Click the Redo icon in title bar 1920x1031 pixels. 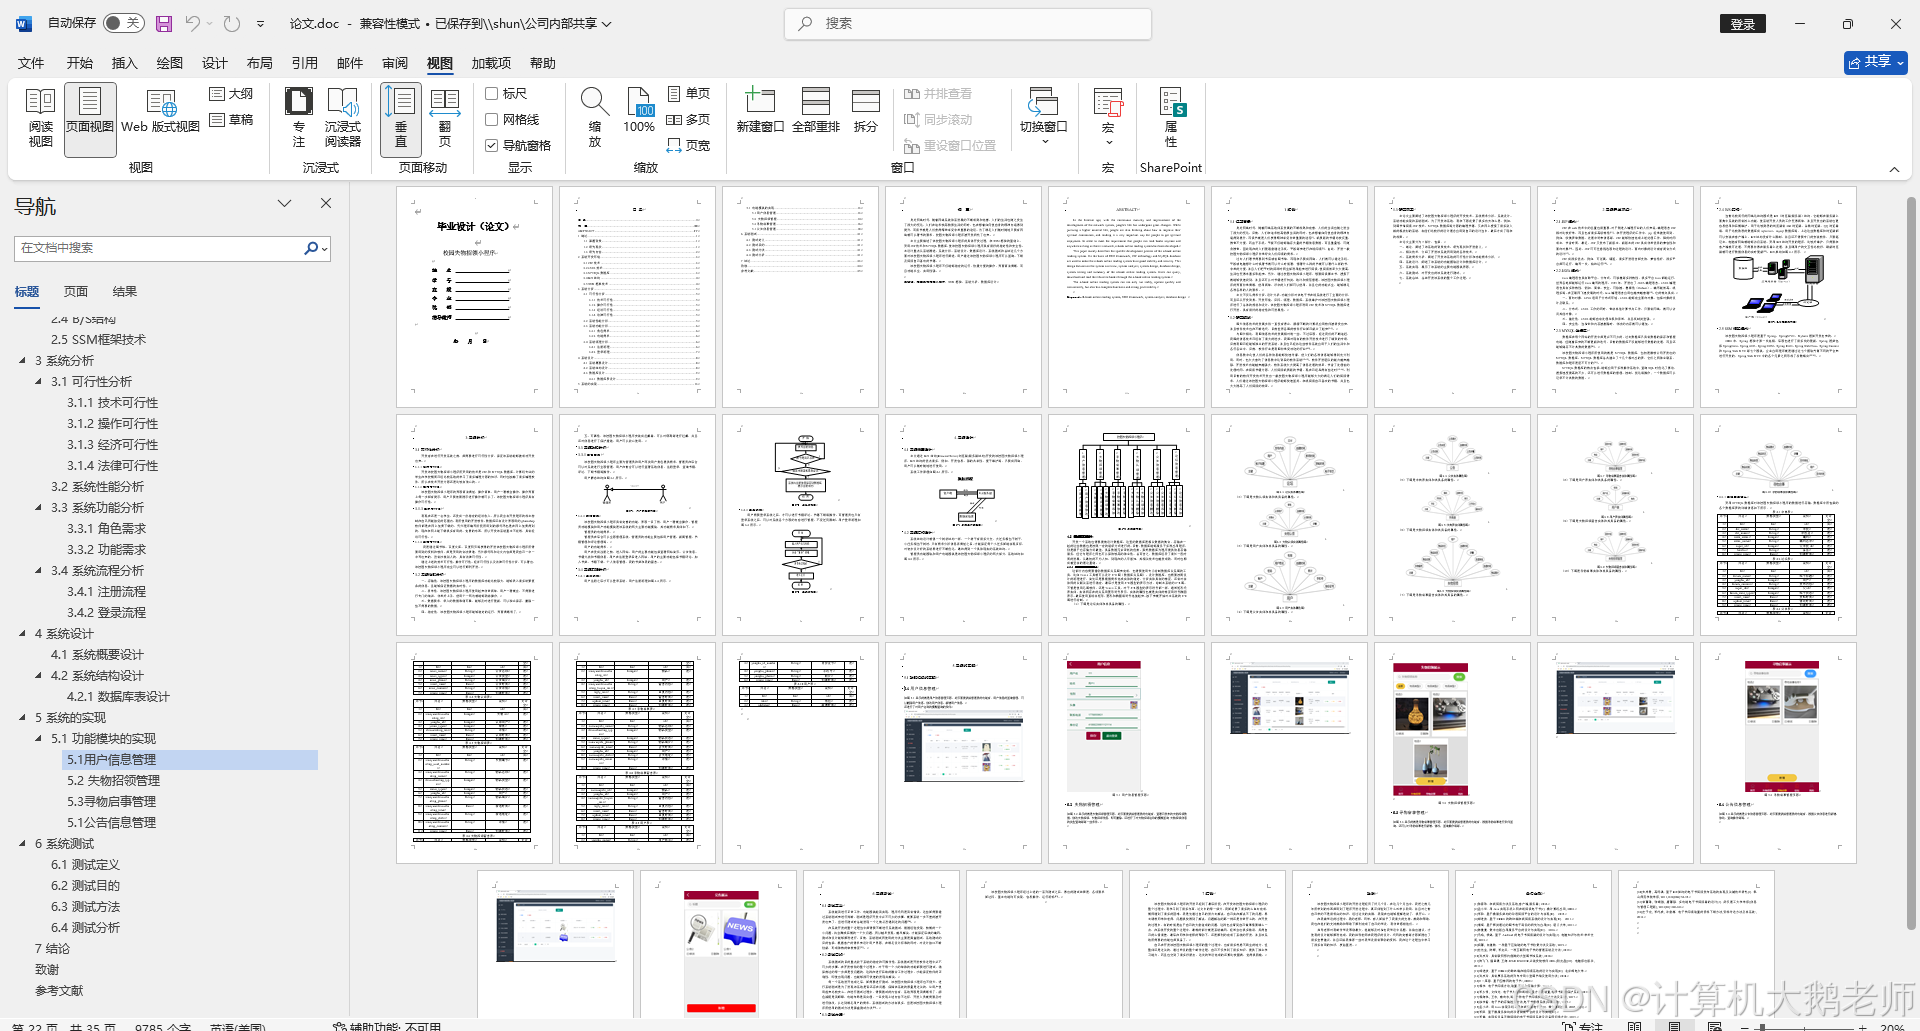[x=232, y=23]
